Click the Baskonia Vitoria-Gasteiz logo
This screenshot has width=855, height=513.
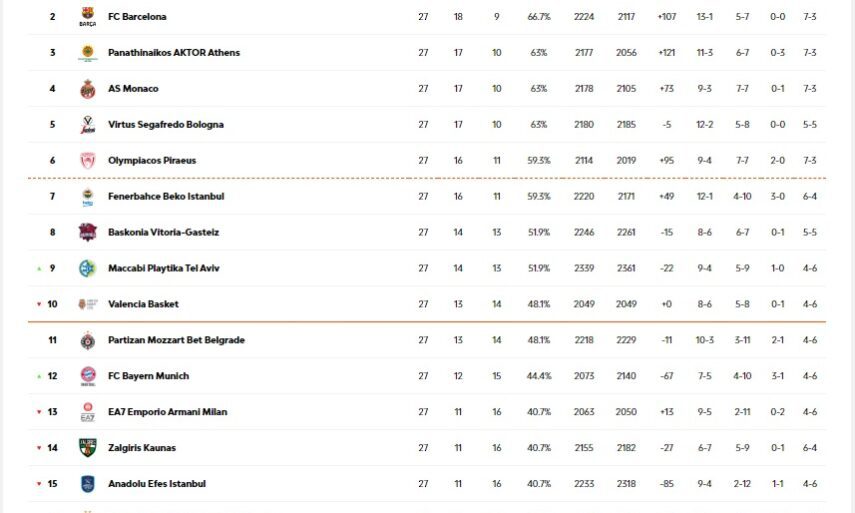(x=88, y=232)
